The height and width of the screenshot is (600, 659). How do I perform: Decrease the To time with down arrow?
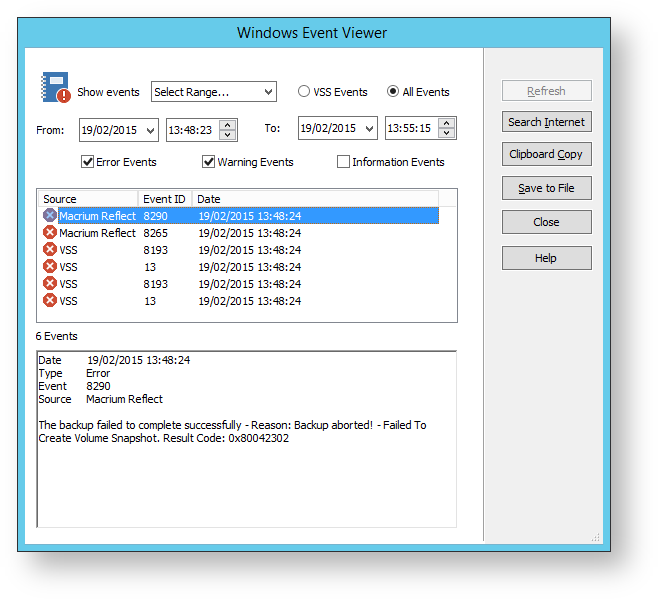(x=446, y=133)
